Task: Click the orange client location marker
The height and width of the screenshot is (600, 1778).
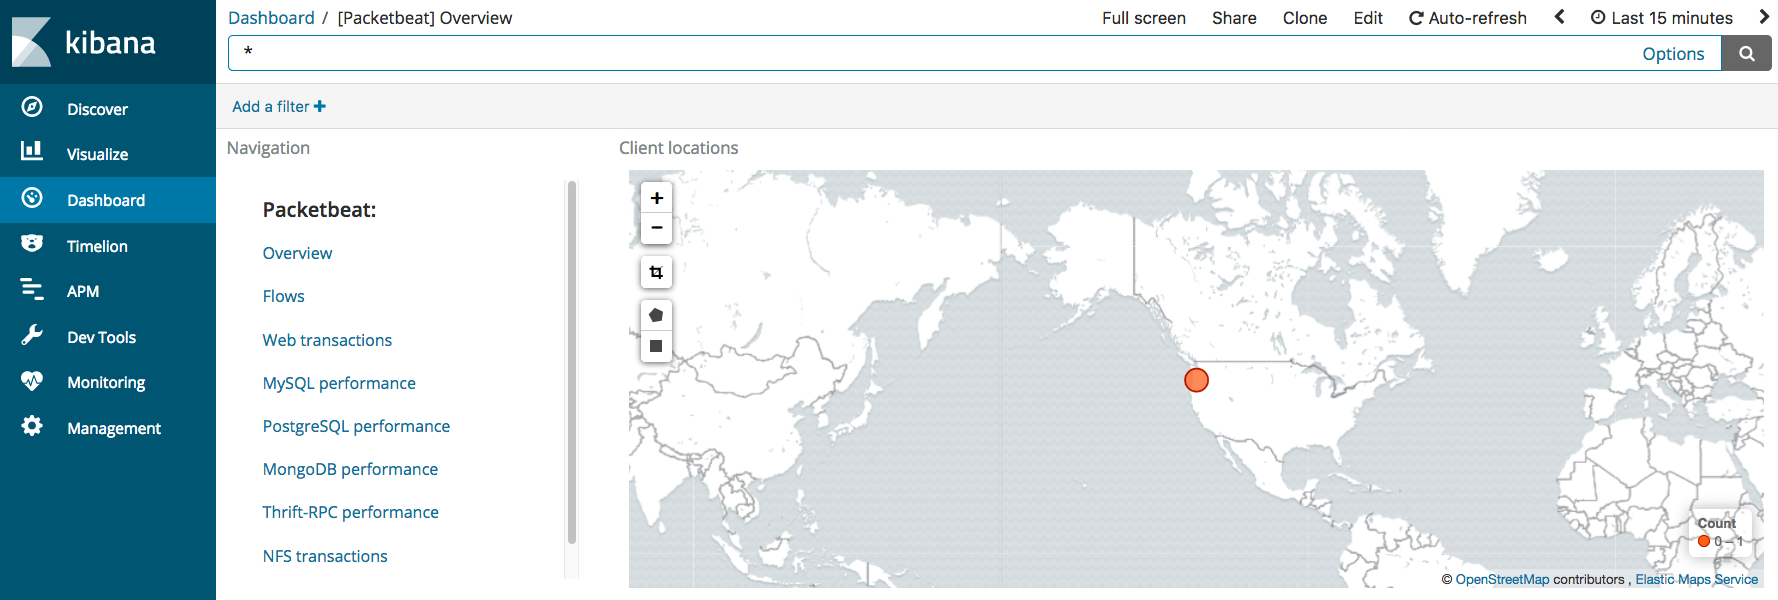Action: (1196, 380)
